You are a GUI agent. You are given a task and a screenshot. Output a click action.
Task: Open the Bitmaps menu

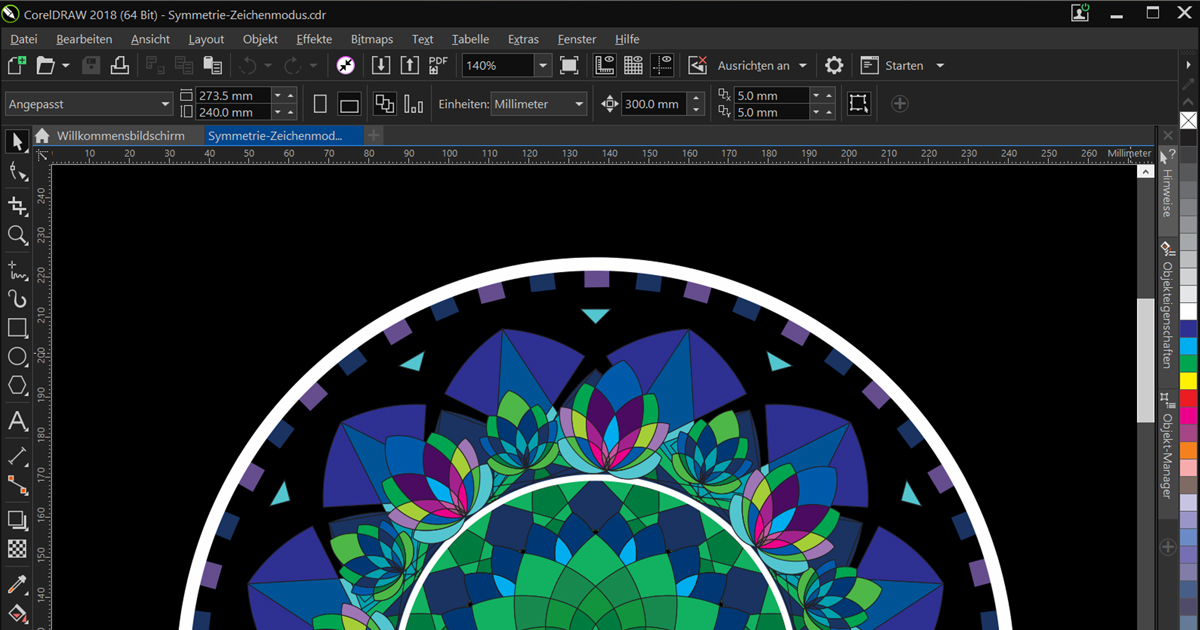pyautogui.click(x=372, y=39)
